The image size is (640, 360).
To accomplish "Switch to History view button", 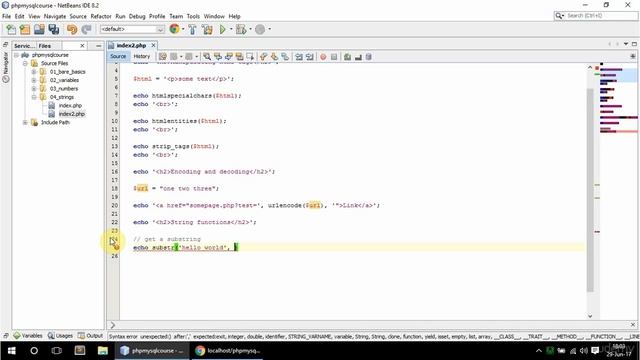I will tap(142, 56).
